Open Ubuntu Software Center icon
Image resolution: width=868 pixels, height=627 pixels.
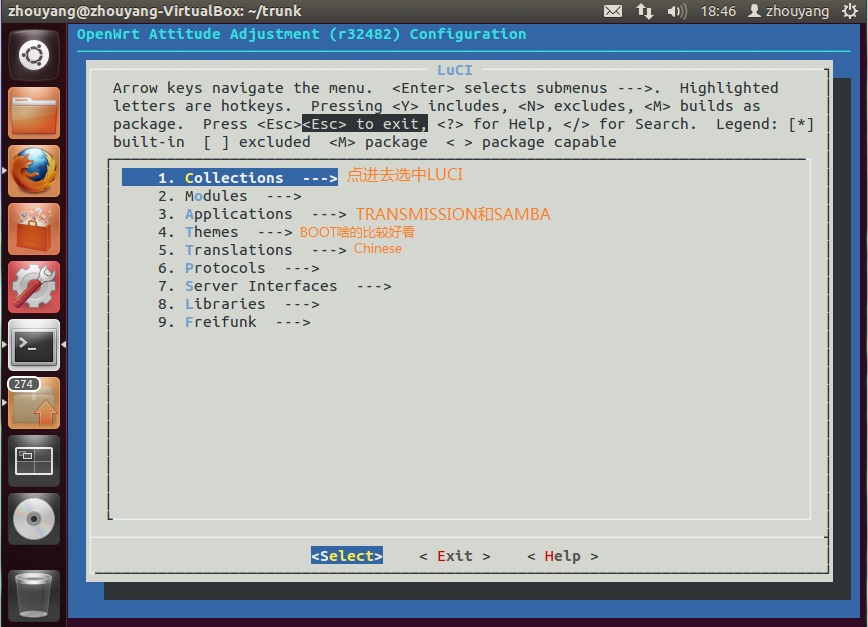[x=34, y=229]
